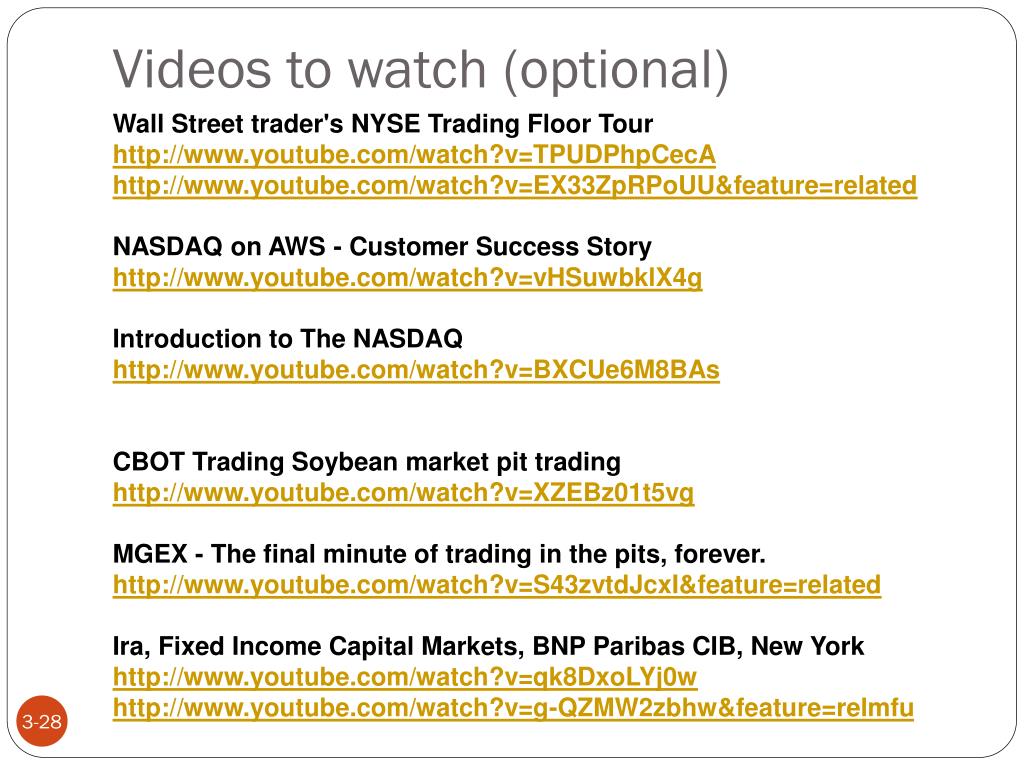
Task: Open the g-QZMW2zbhw relmfu YouTube link
Action: (x=513, y=708)
